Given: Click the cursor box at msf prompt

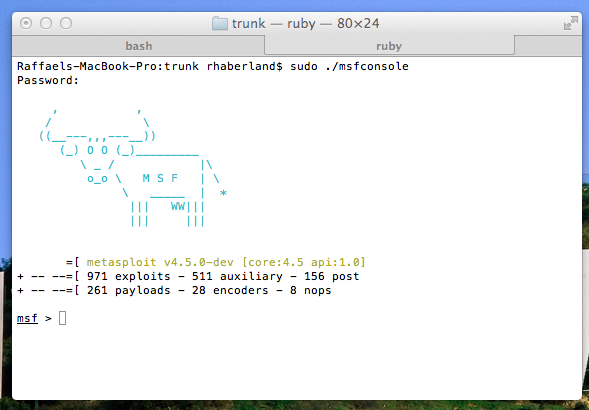Looking at the screenshot, I should pyautogui.click(x=63, y=318).
